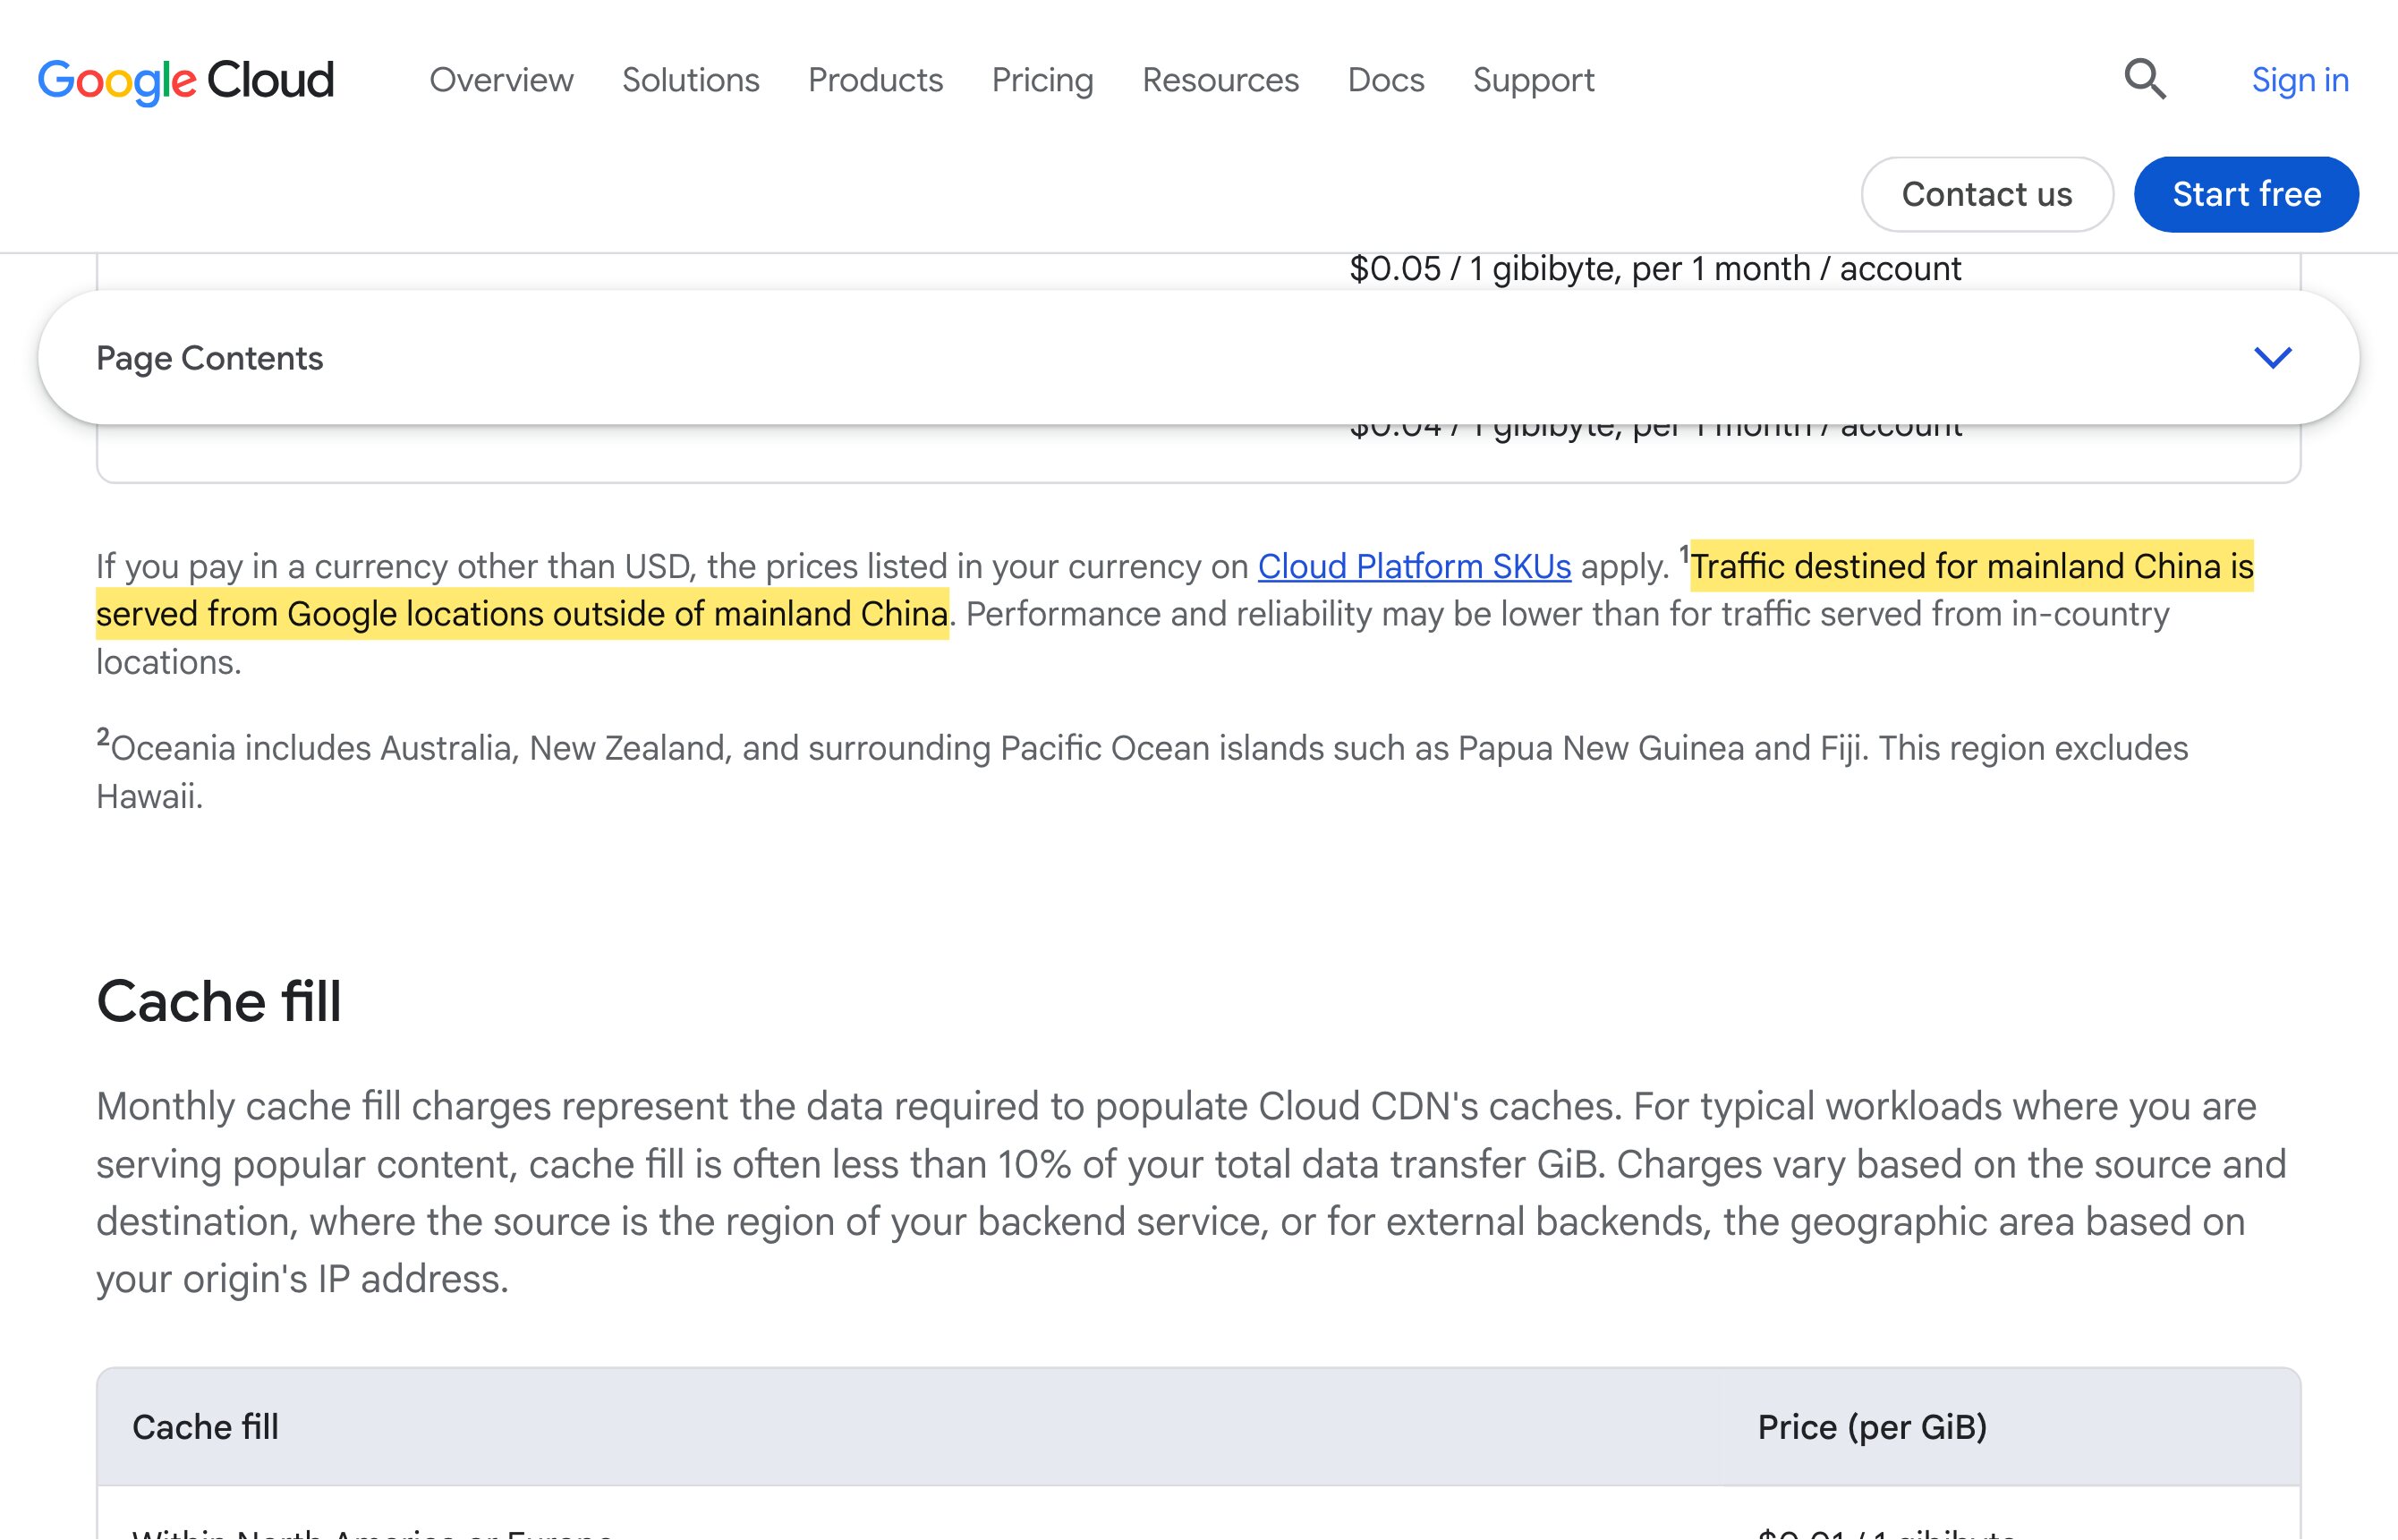This screenshot has width=2398, height=1540.
Task: Click the Contact us button
Action: 1987,194
